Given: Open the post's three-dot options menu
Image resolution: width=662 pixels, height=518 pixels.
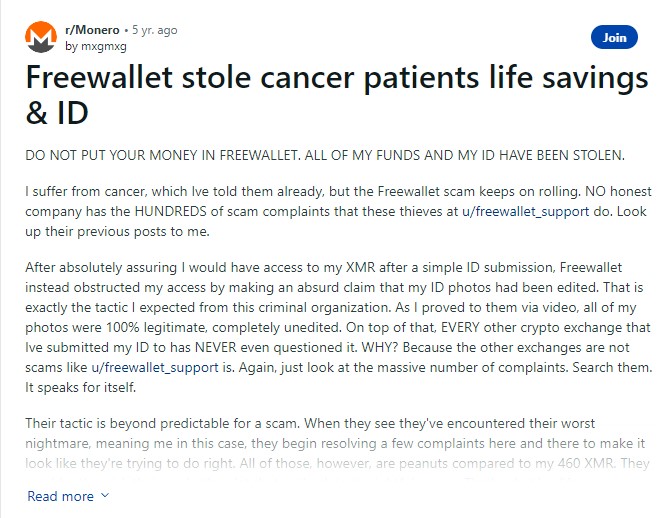Looking at the screenshot, I should [652, 38].
